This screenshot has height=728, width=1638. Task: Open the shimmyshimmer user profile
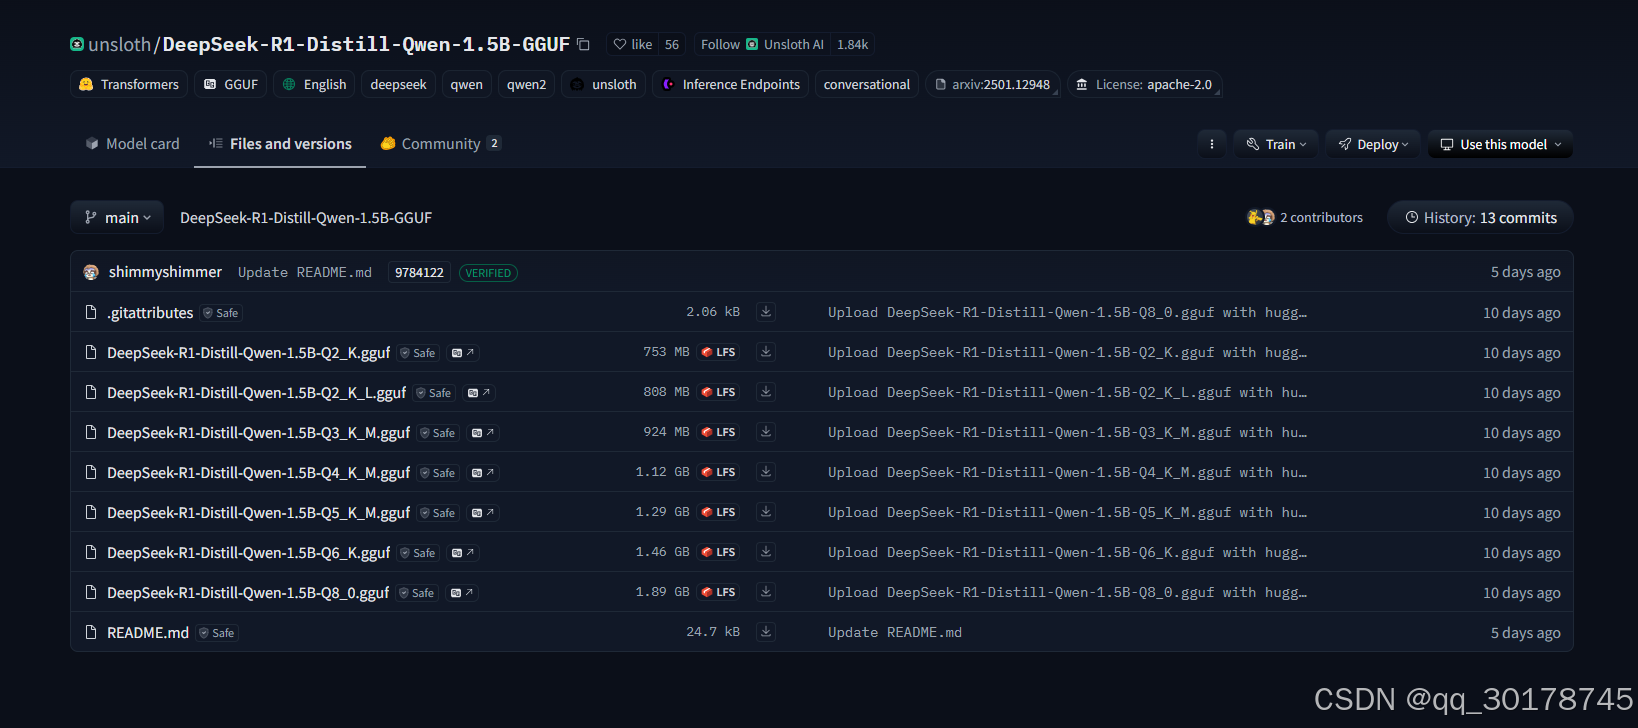tap(165, 272)
